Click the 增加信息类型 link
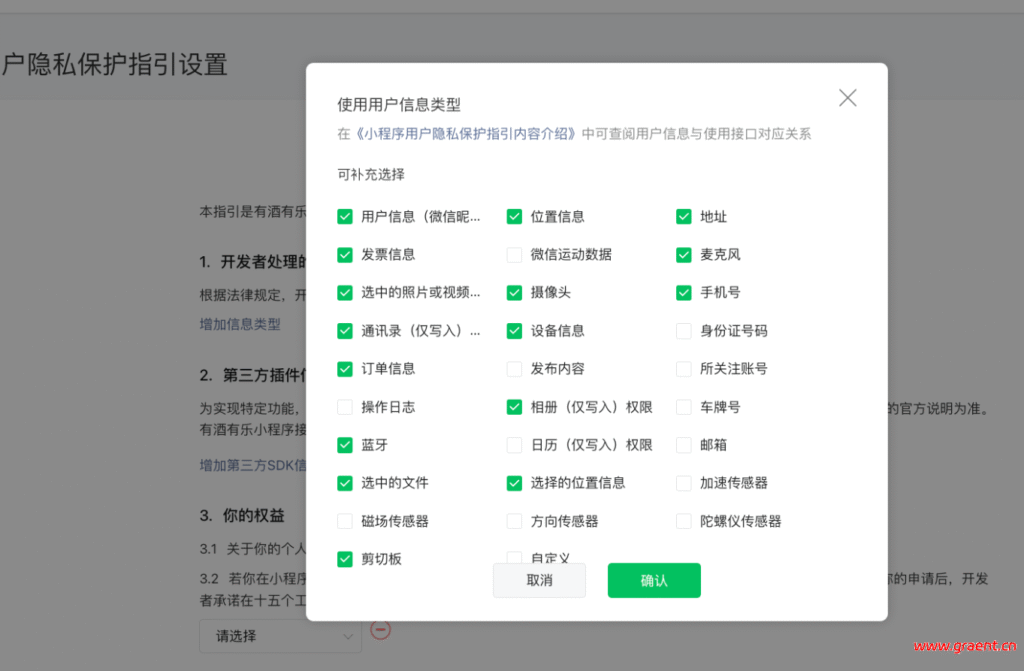This screenshot has width=1024, height=671. point(240,324)
